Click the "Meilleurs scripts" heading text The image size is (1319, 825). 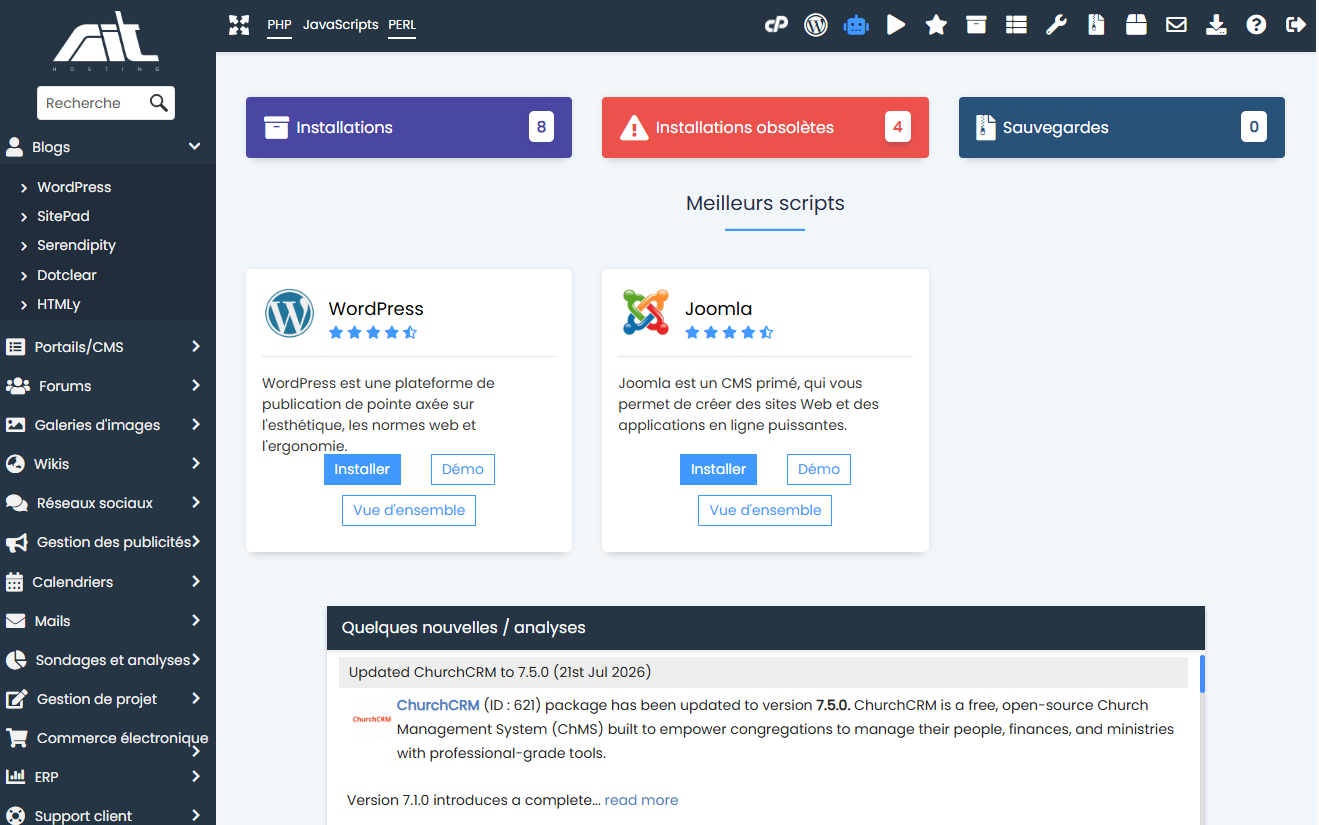pos(765,203)
